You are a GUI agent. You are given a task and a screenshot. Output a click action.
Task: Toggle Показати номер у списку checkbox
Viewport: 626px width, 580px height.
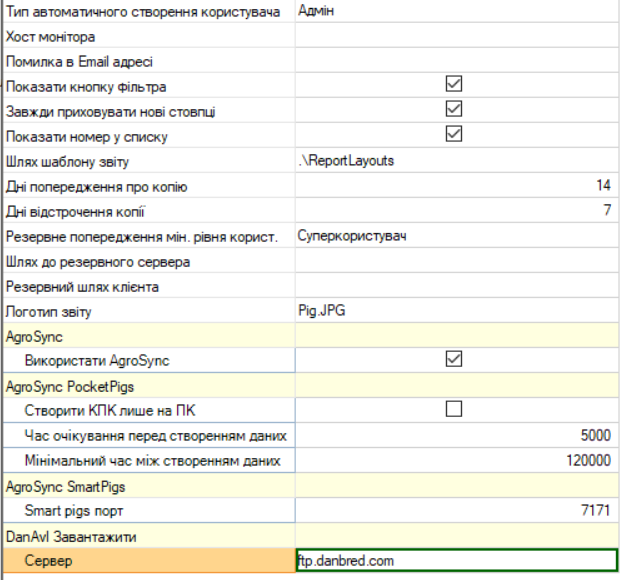454,134
